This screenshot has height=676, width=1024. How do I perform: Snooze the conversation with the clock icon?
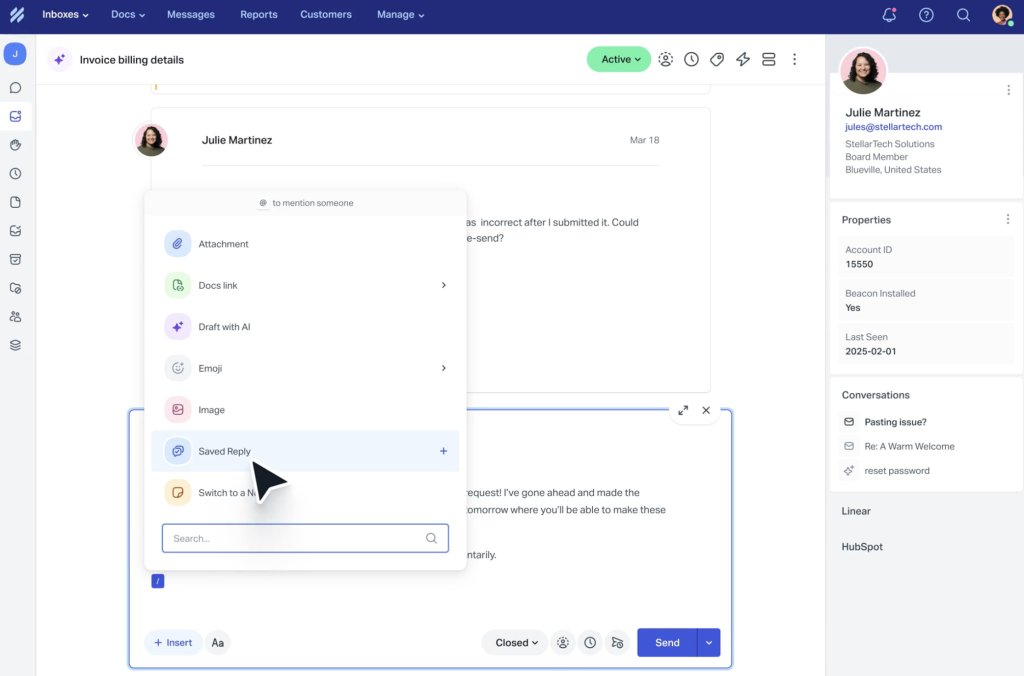coord(691,59)
